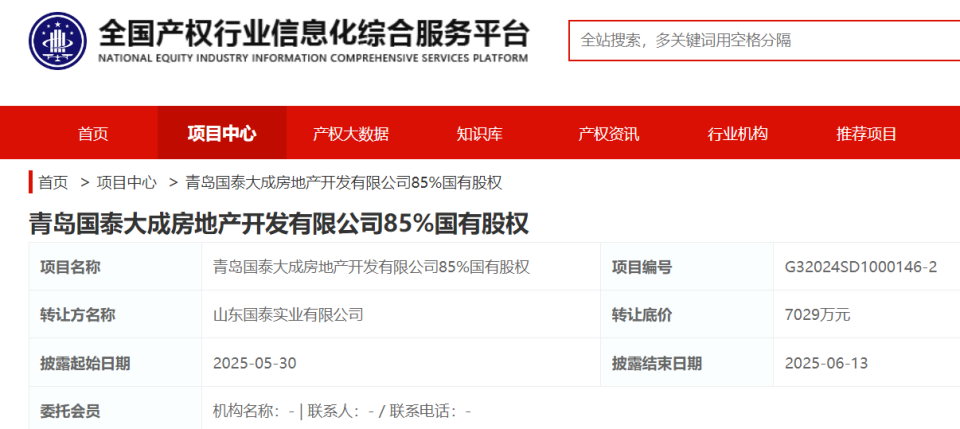Click the breadcrumb project title 青岛国泰大成房地产
The image size is (960, 429).
(x=343, y=182)
